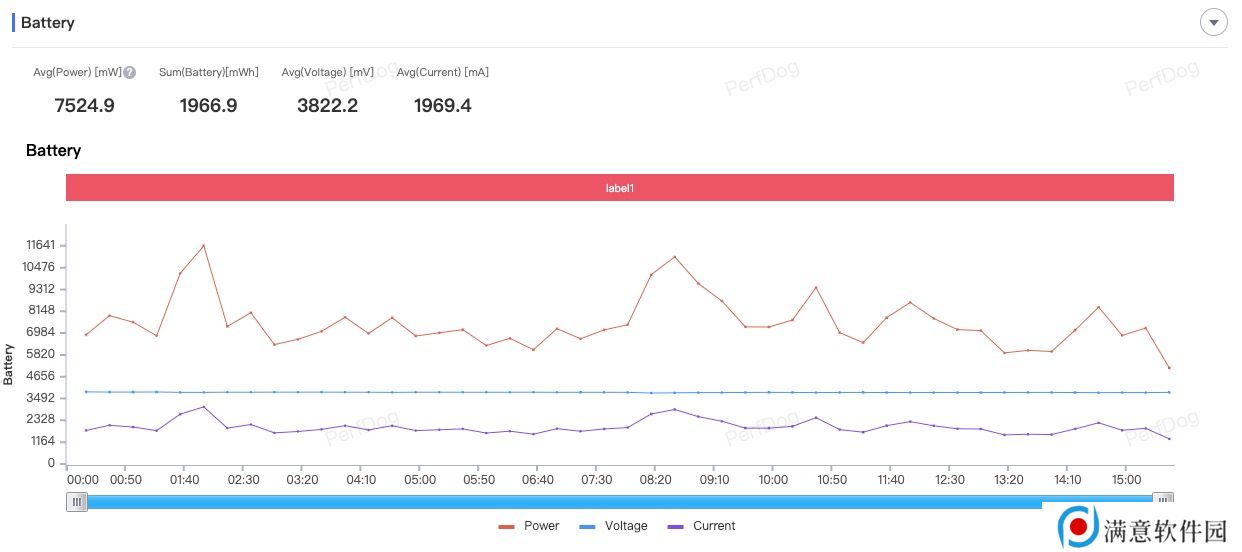Click the Avg(Power) value 7524.9
The width and height of the screenshot is (1242, 552).
84,106
